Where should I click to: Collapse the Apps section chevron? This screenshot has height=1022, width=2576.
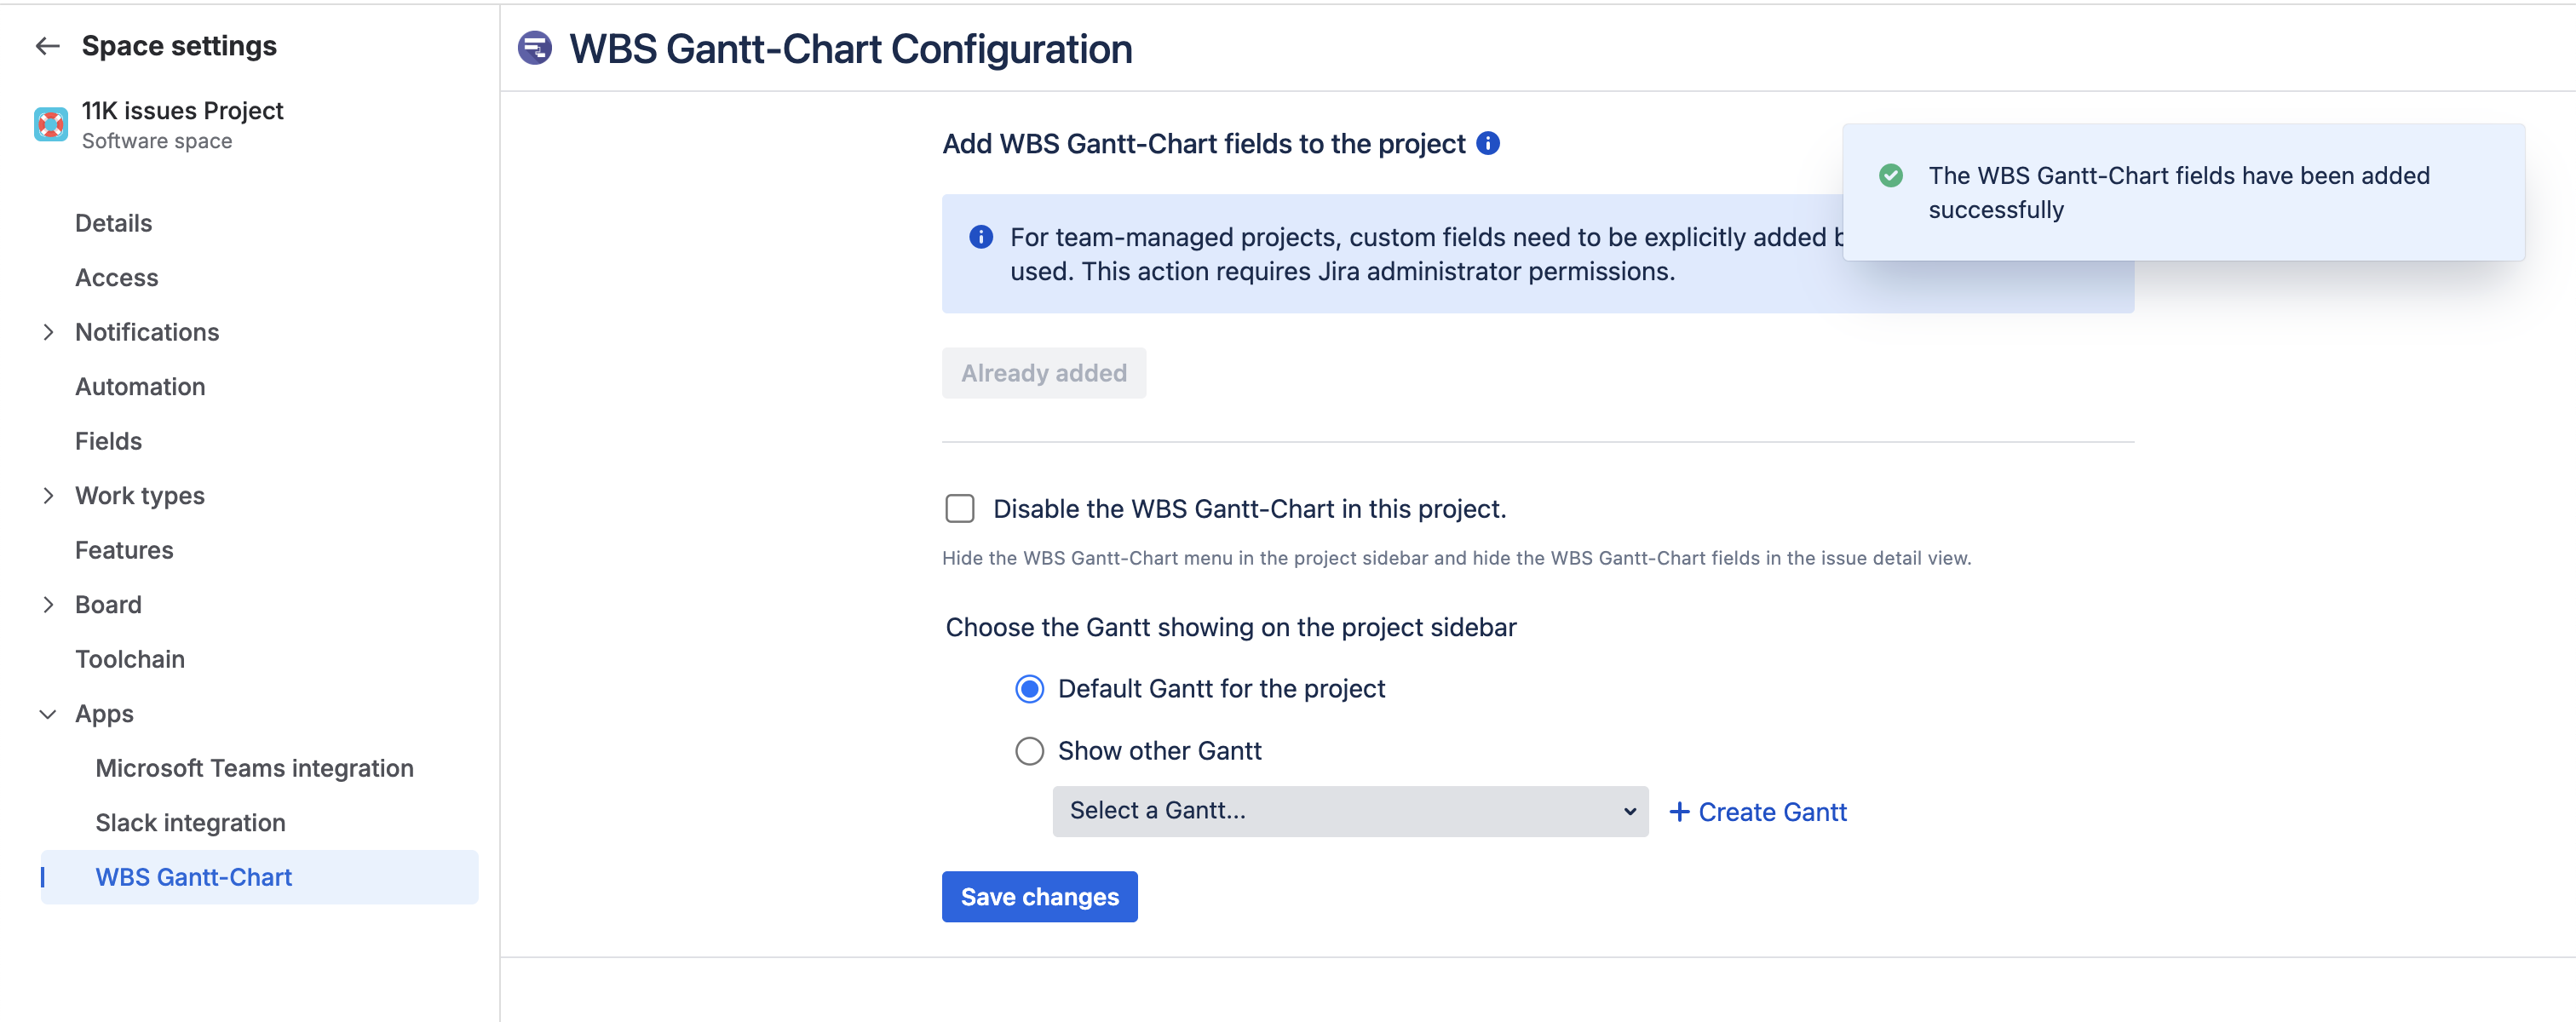point(48,714)
